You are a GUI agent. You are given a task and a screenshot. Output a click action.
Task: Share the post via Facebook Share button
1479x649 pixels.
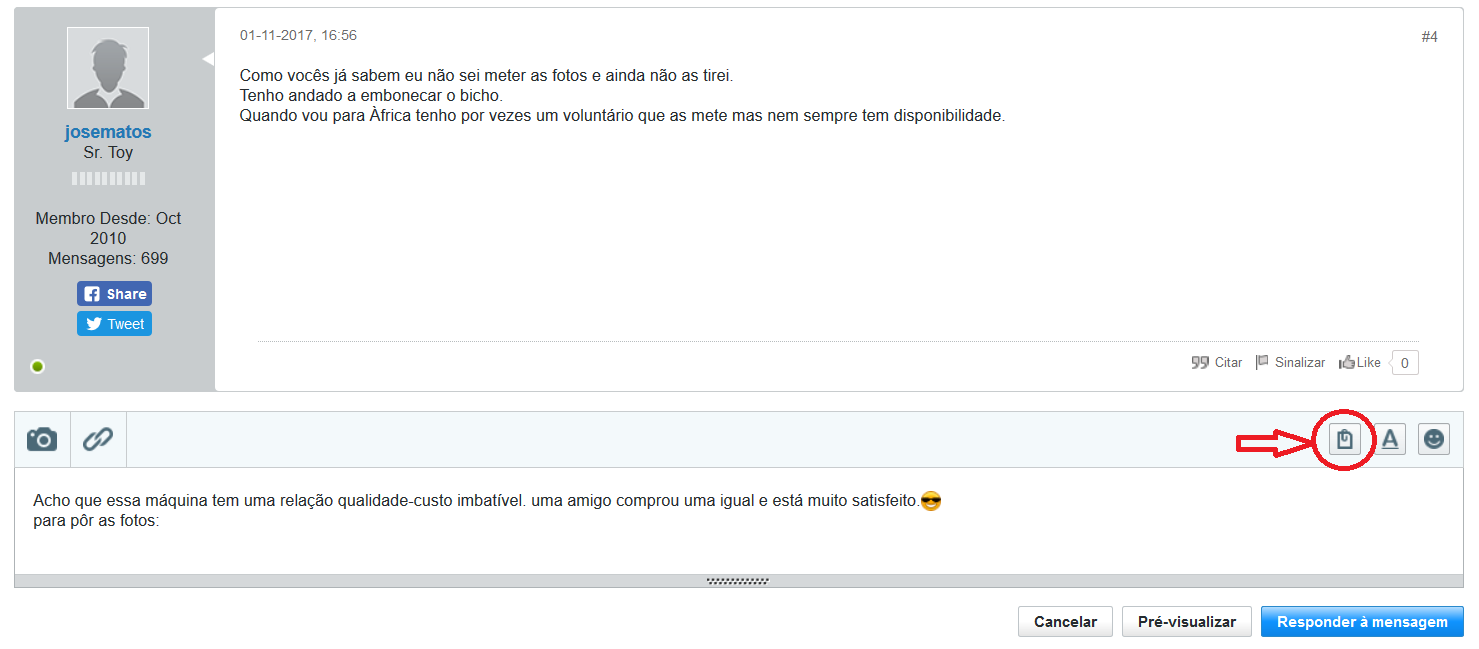[114, 294]
